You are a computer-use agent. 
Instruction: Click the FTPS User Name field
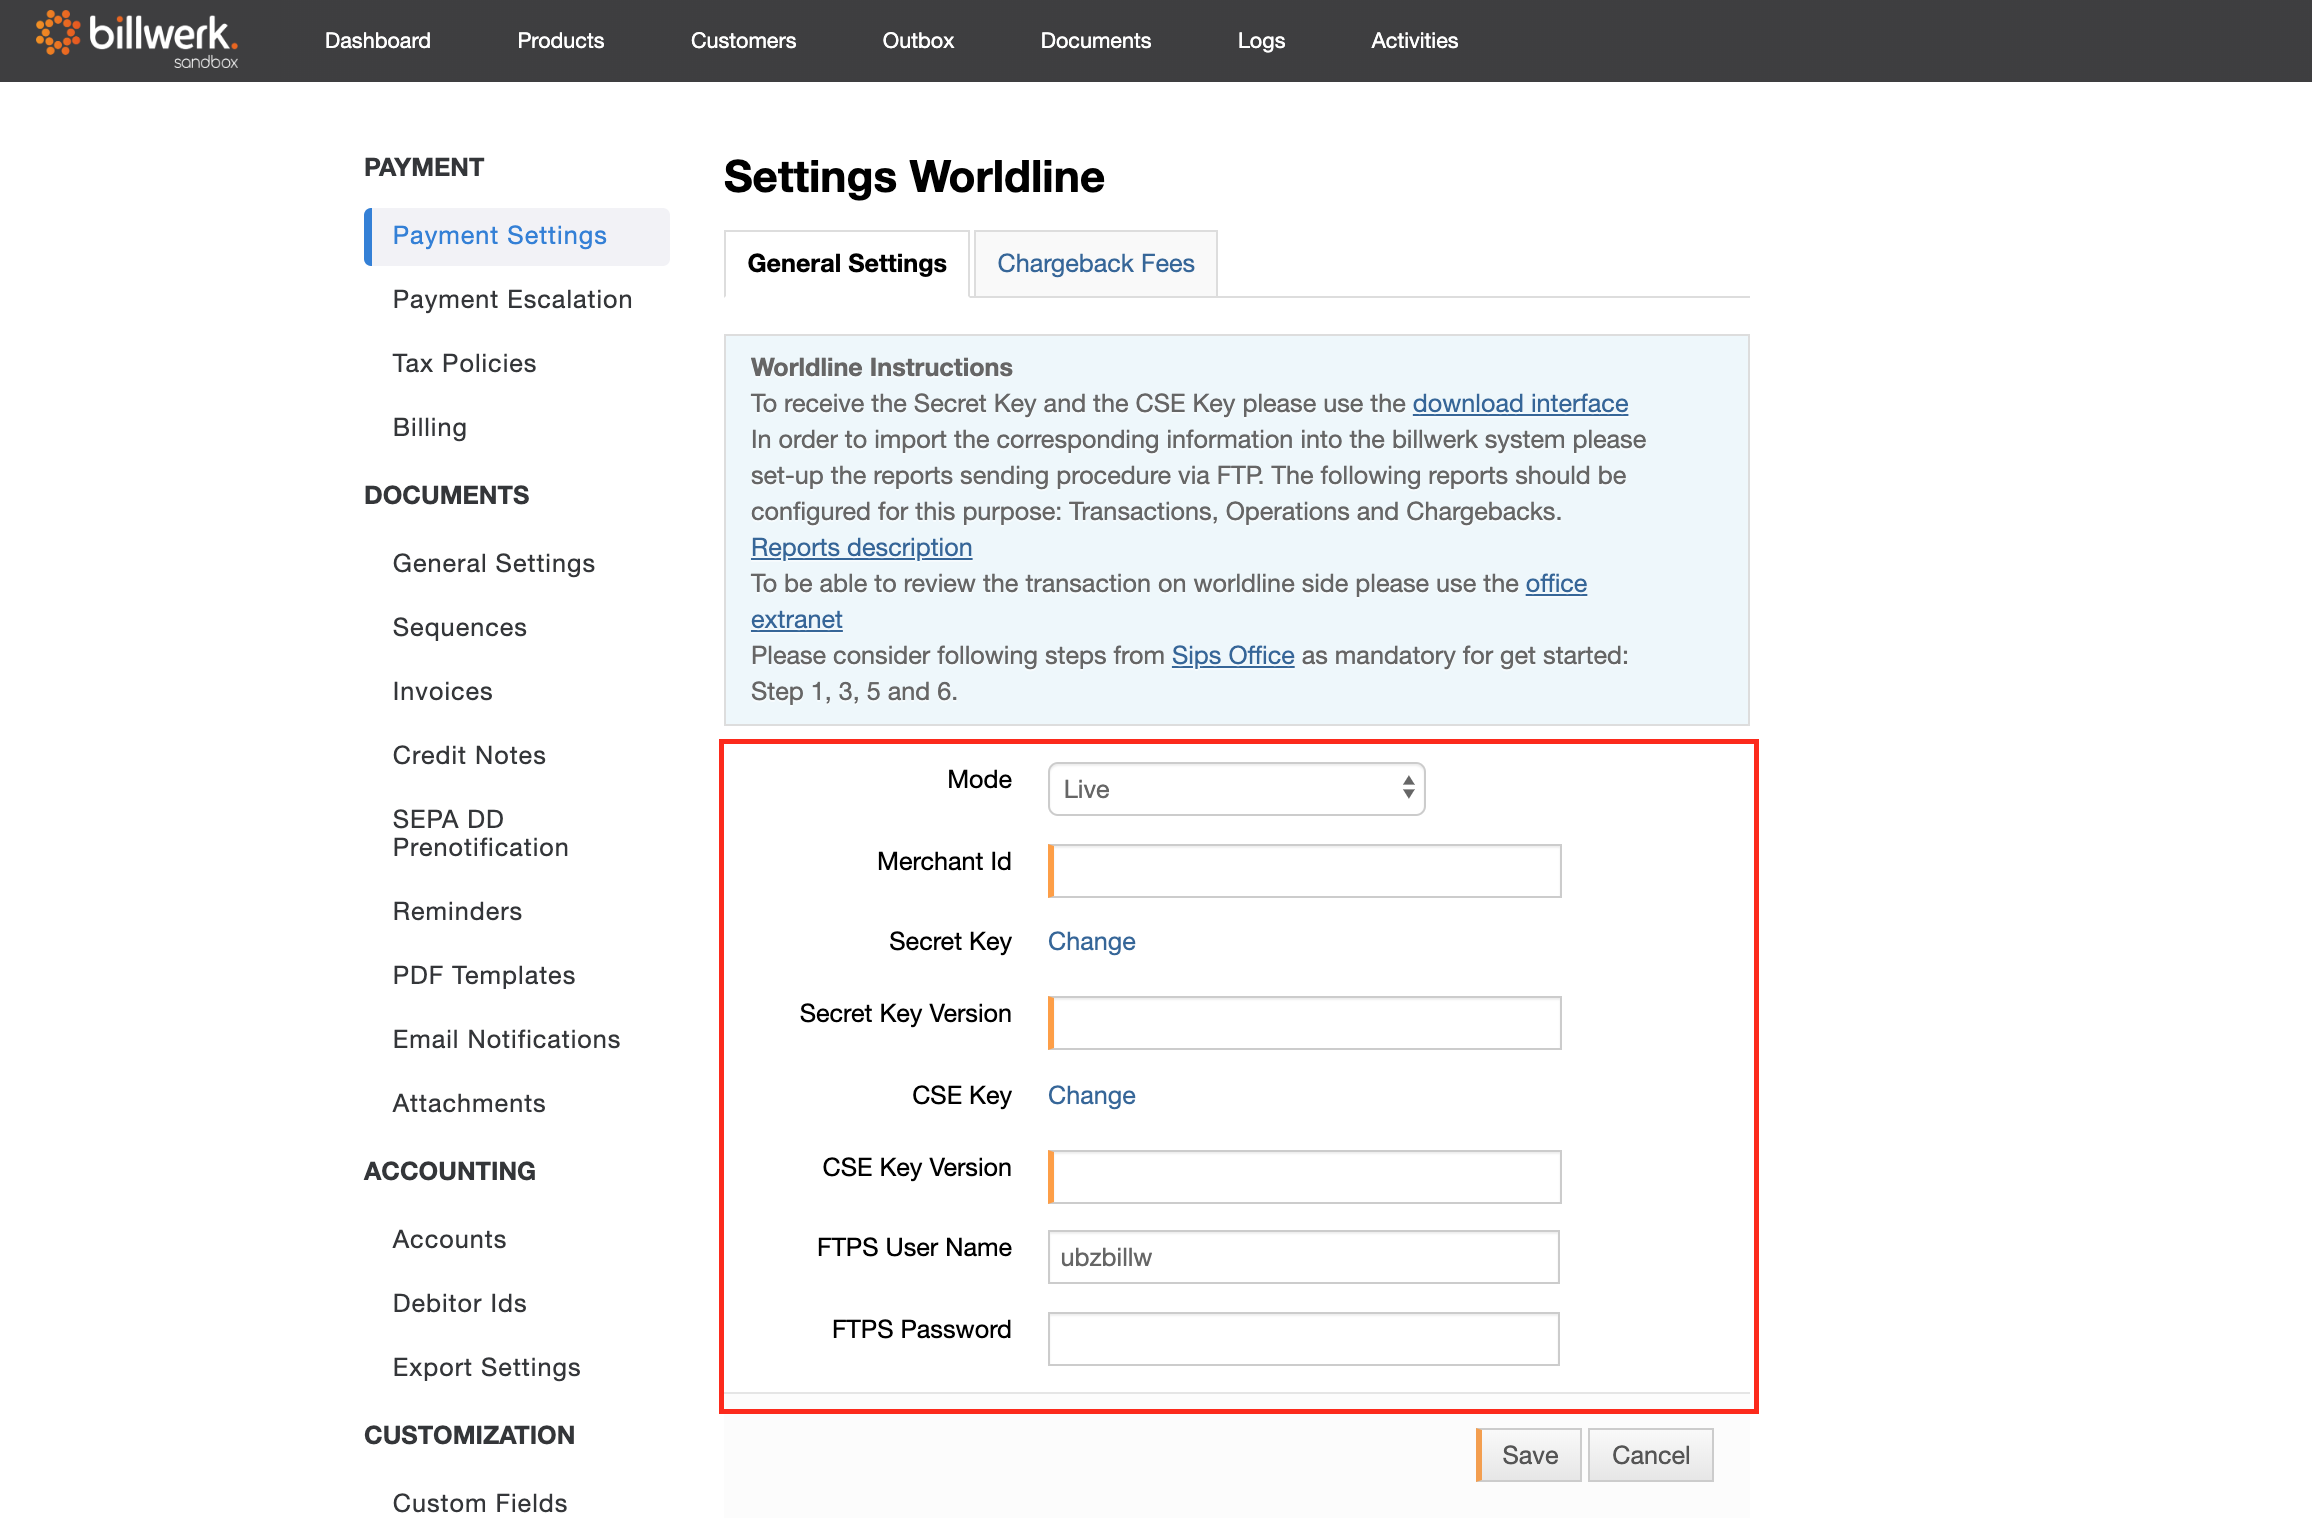pyautogui.click(x=1303, y=1258)
